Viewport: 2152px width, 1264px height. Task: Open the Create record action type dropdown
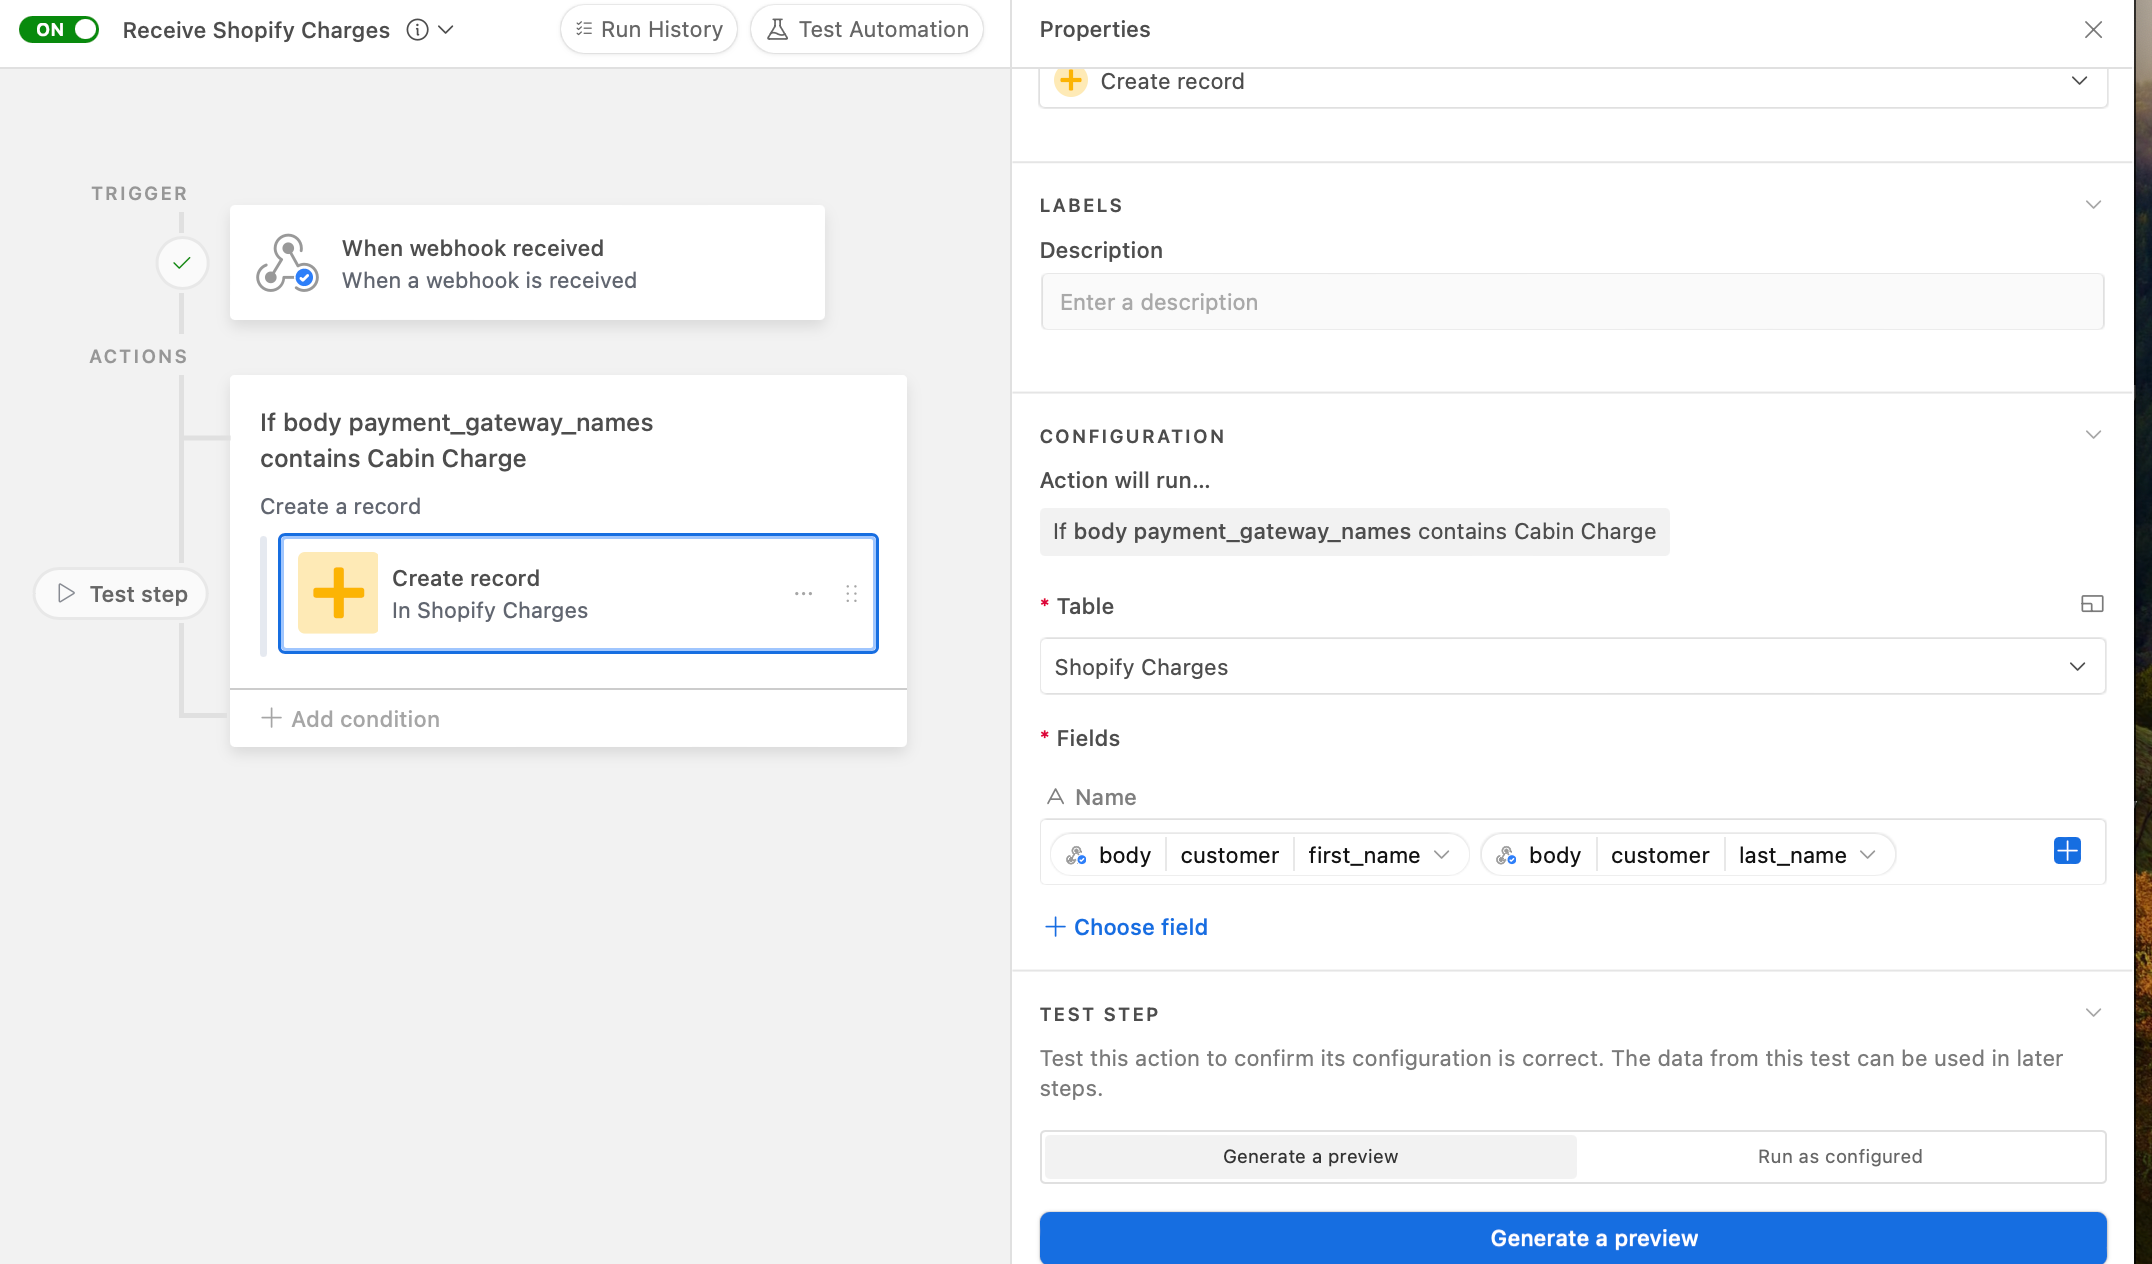(1573, 82)
